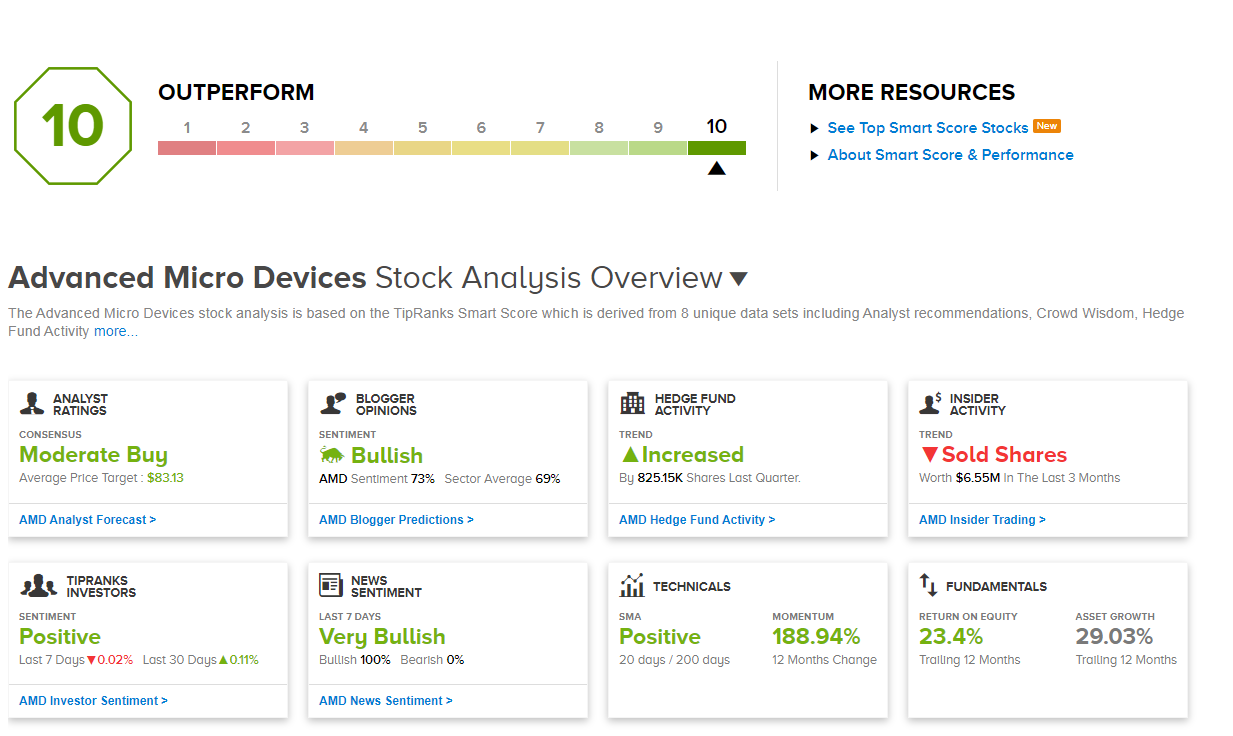Click the 23.4% return on equity value
Viewport: 1233px width, 736px height.
click(x=951, y=637)
